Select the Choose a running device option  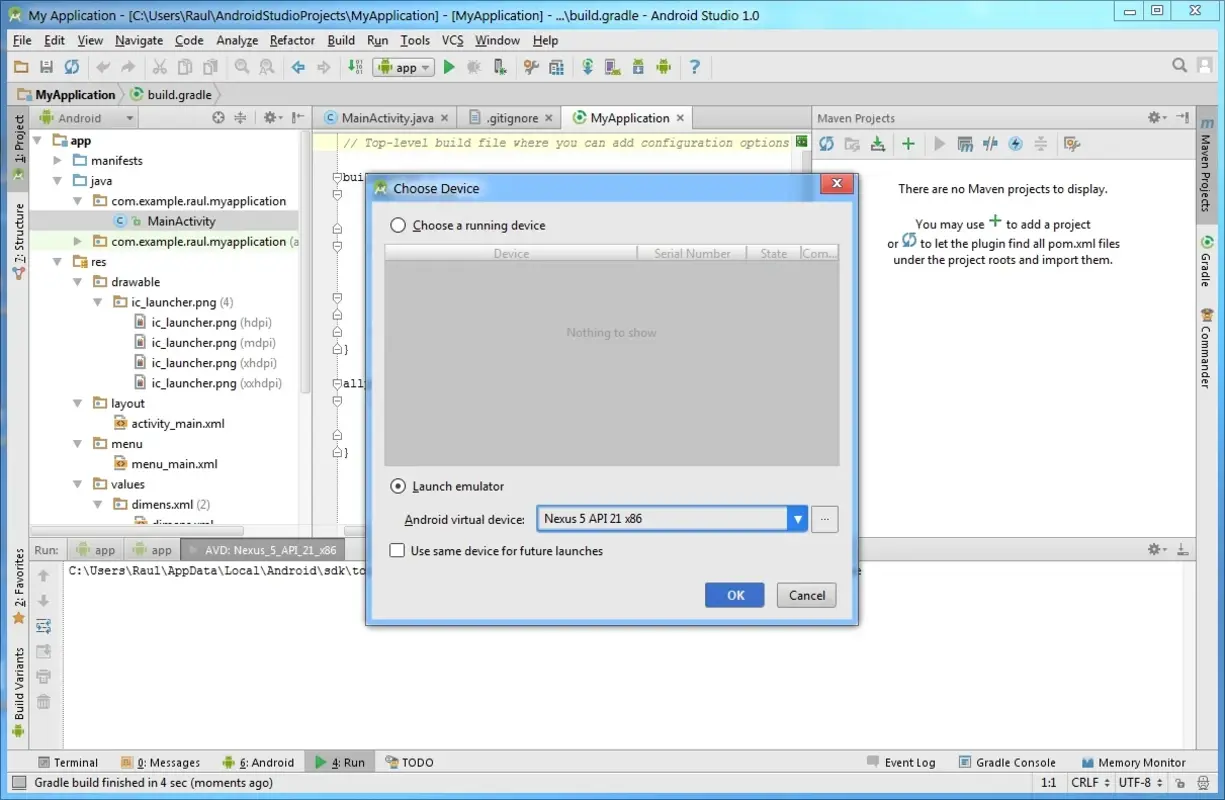point(397,225)
